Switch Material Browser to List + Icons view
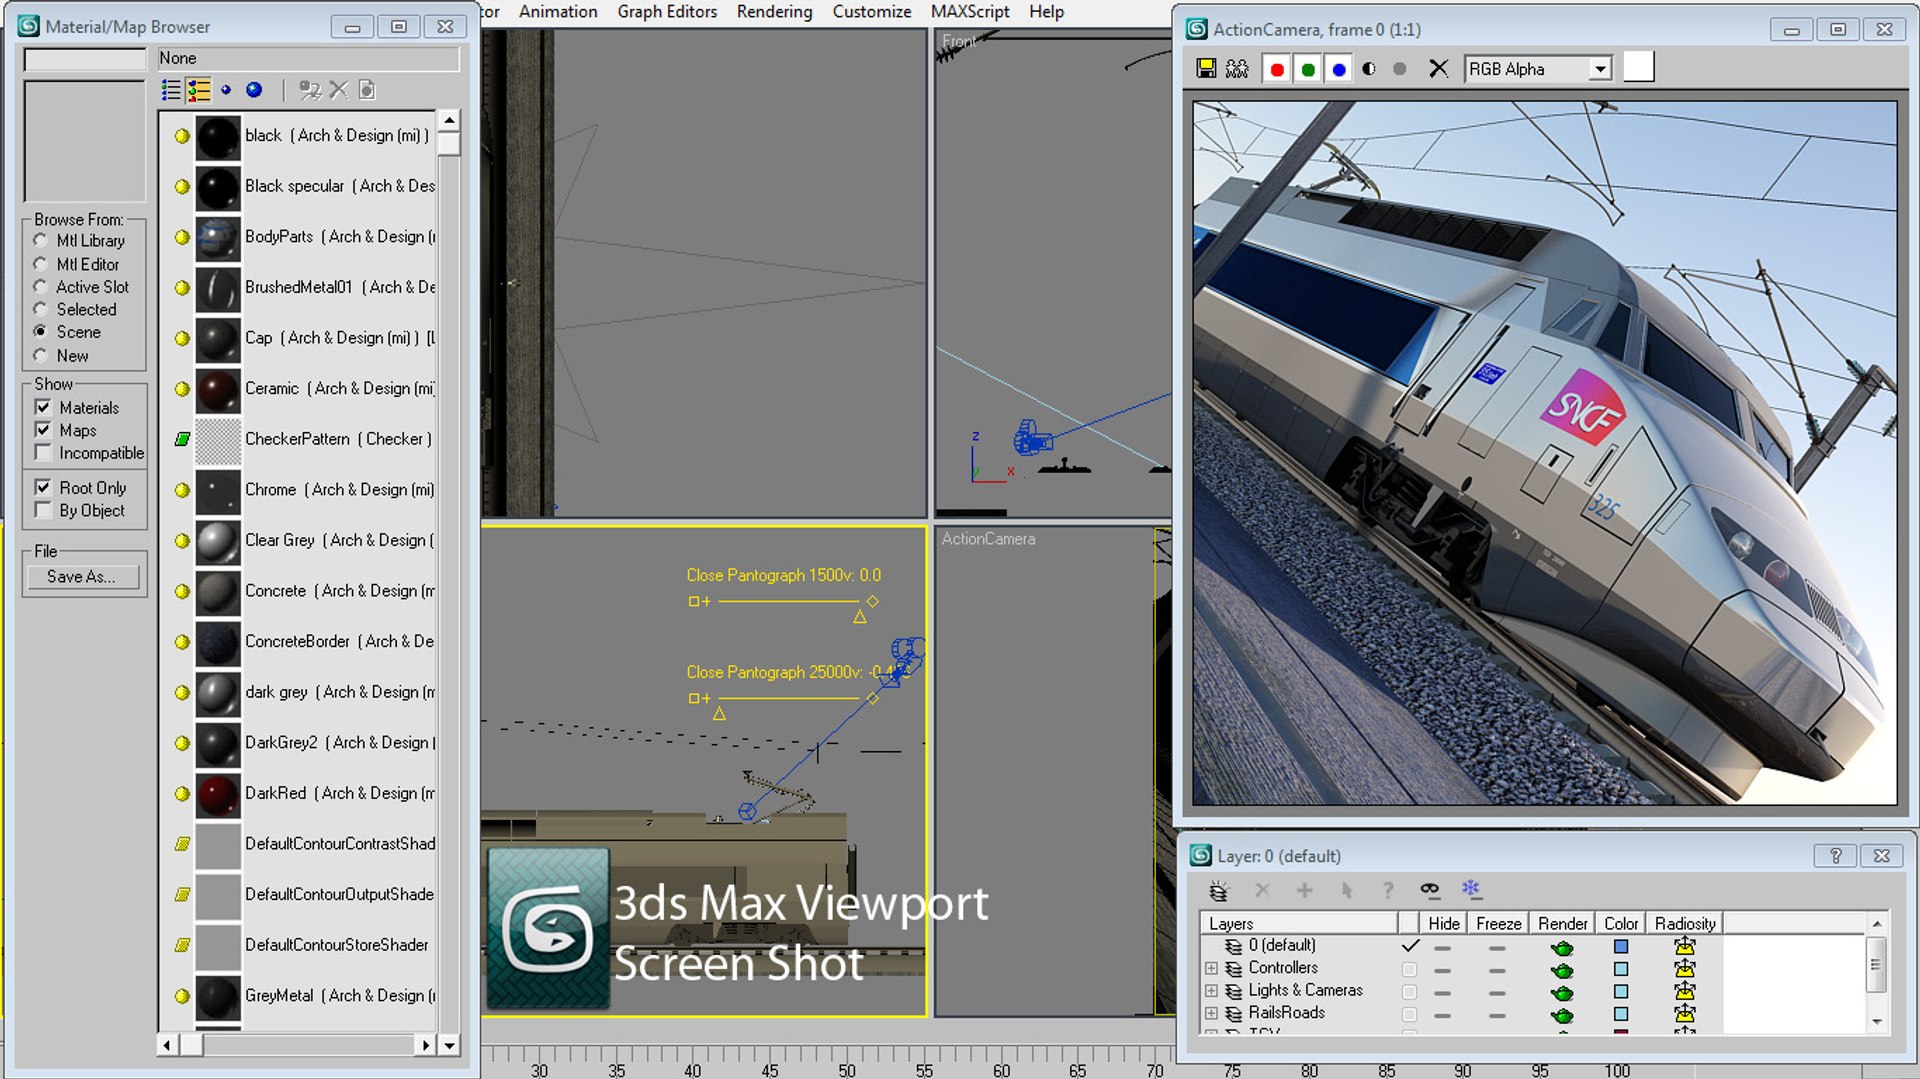The width and height of the screenshot is (1920, 1079). [198, 90]
